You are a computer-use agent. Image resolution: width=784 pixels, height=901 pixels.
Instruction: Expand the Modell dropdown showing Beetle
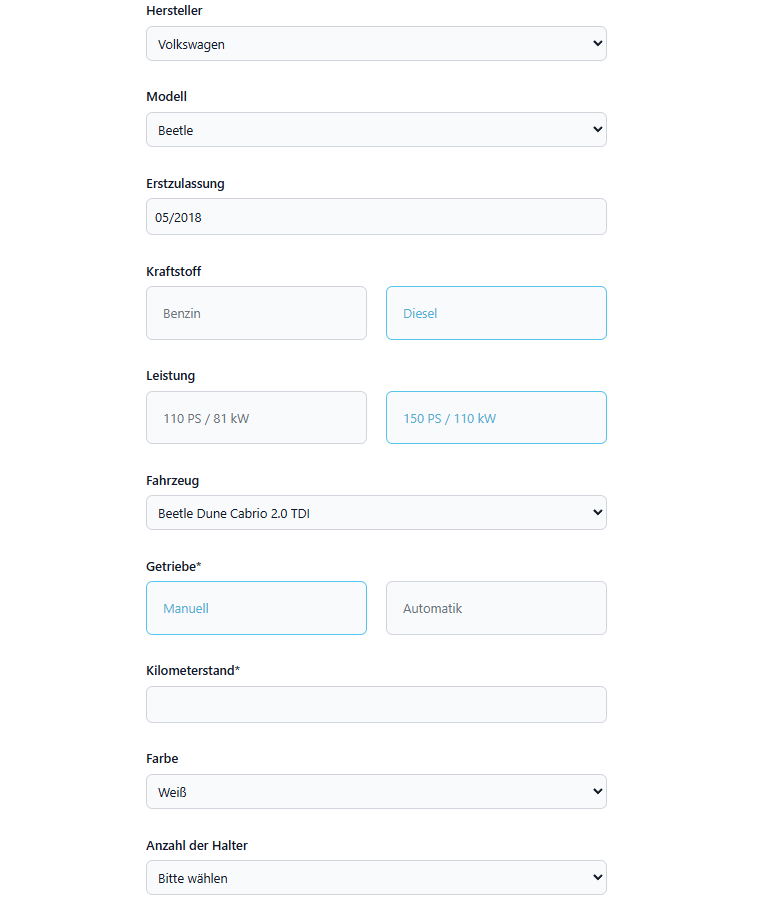[376, 130]
